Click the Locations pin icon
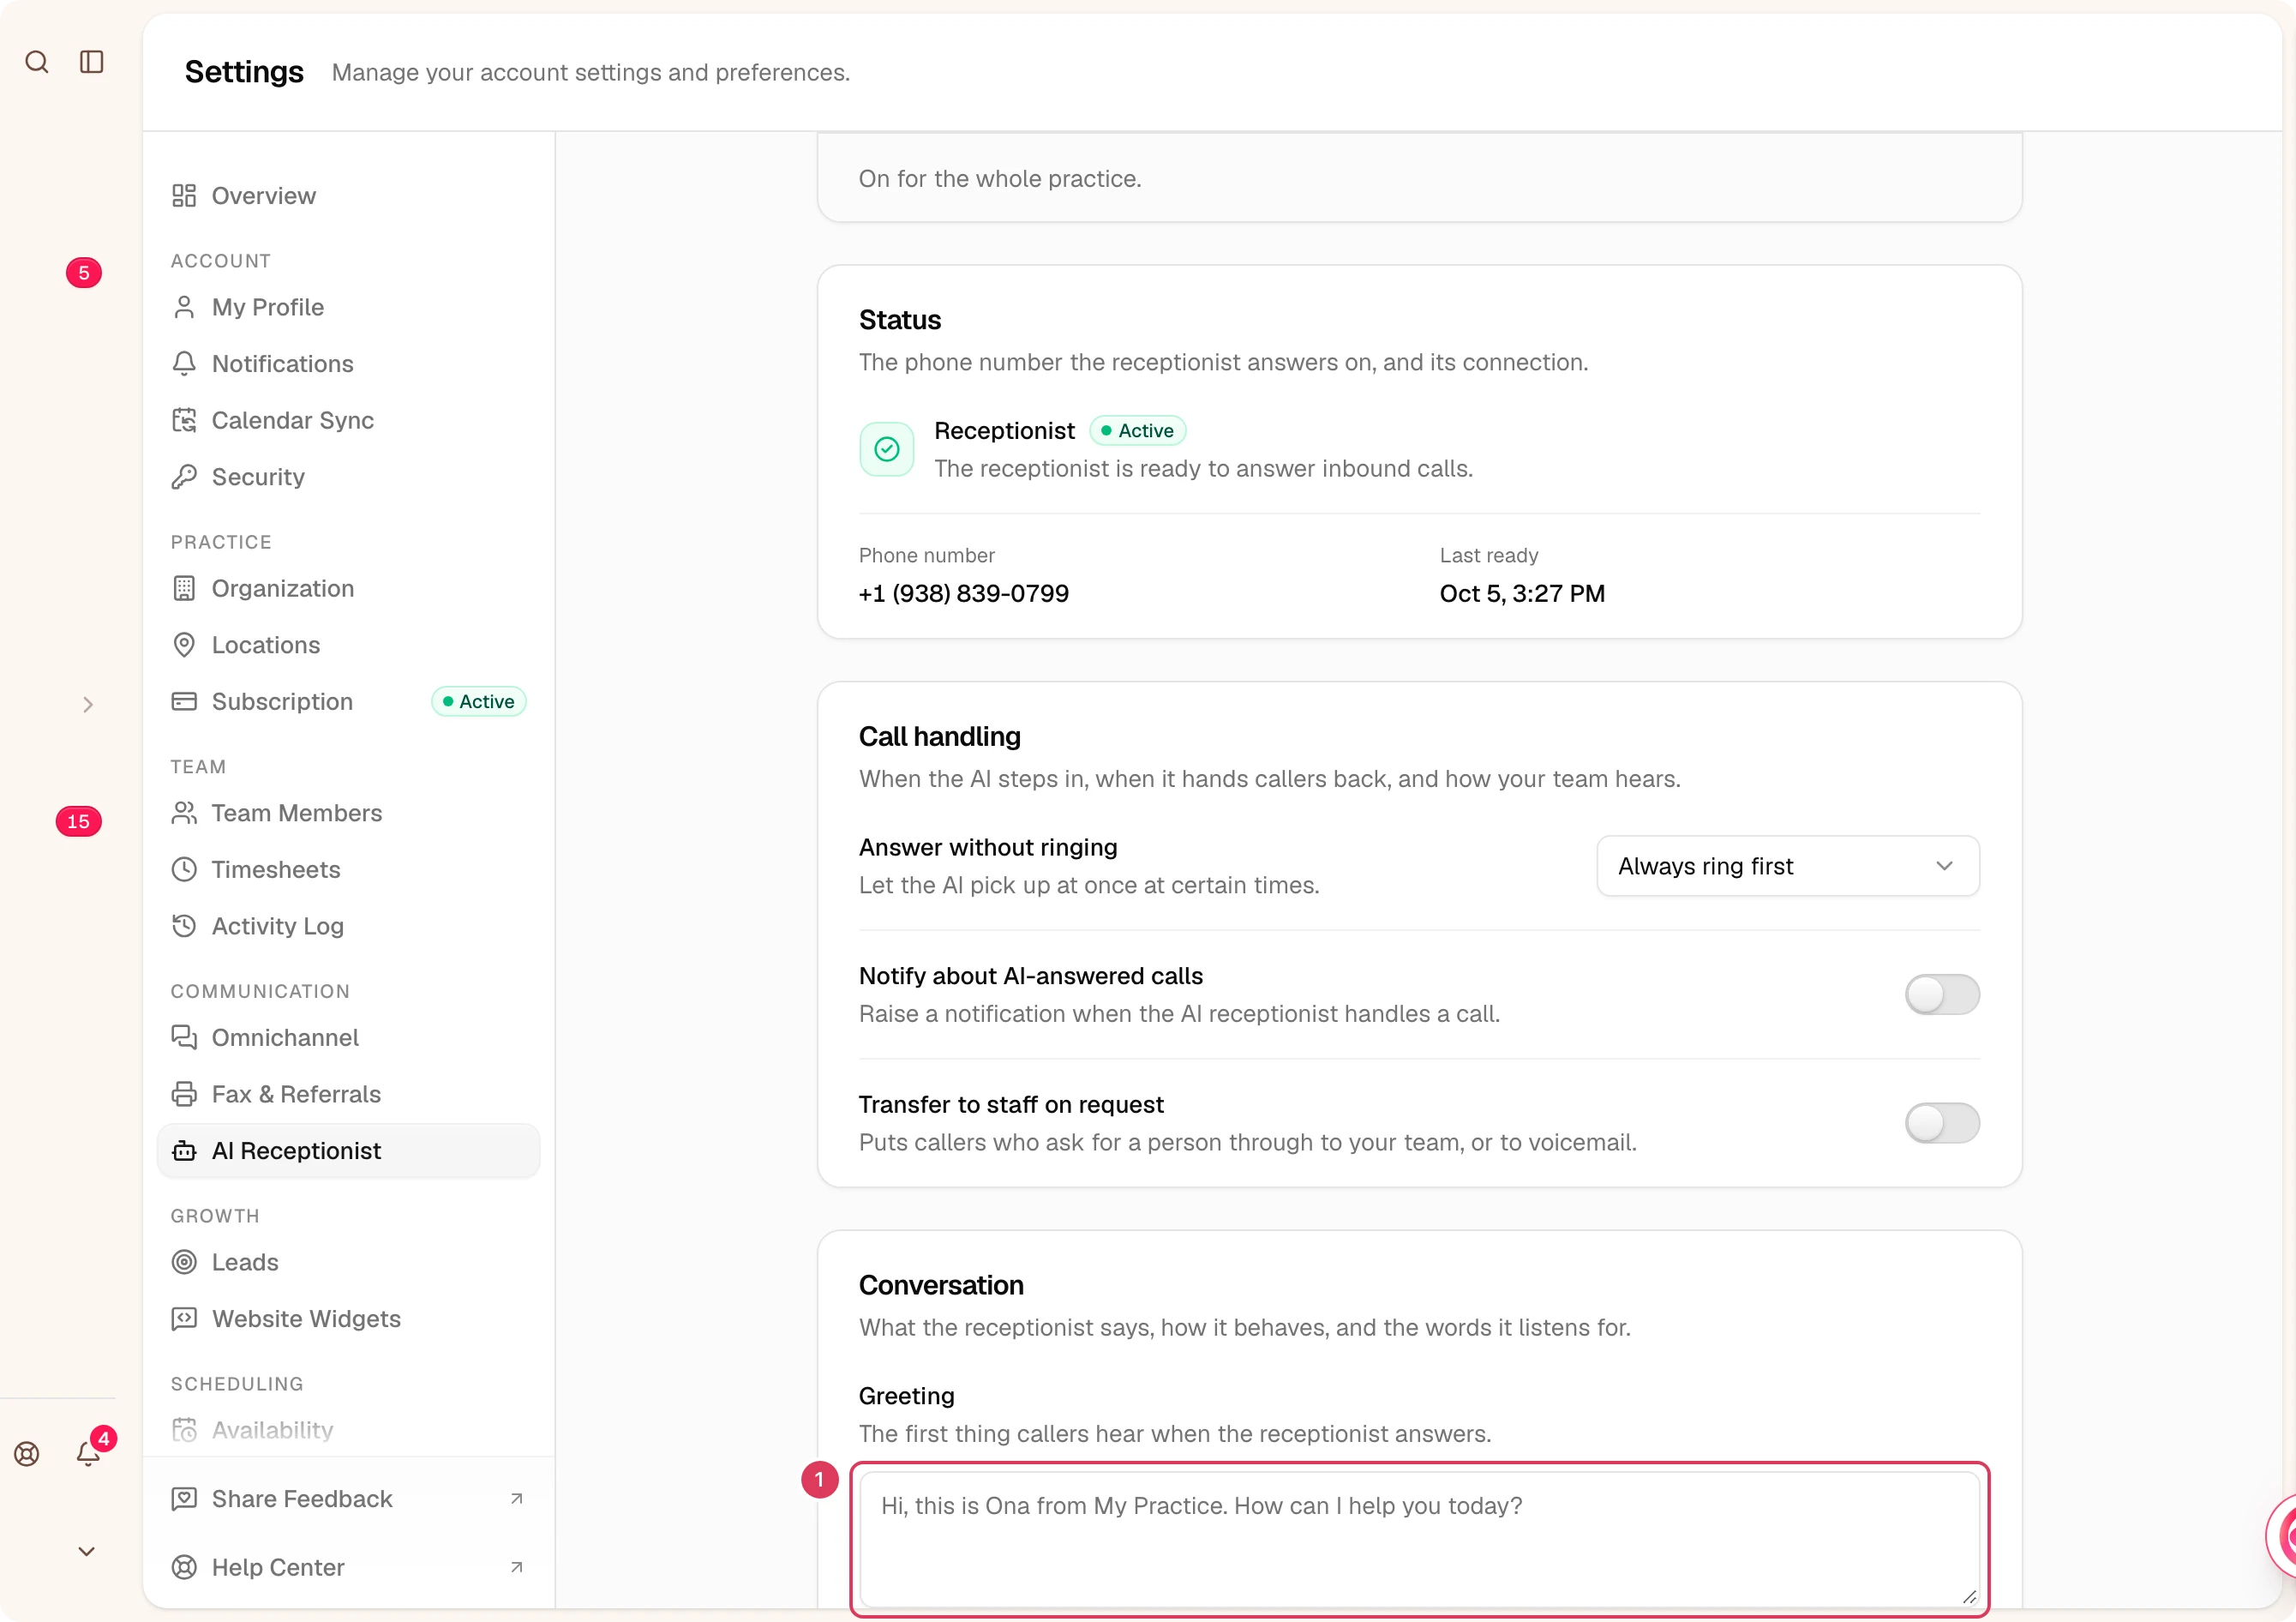 point(184,645)
